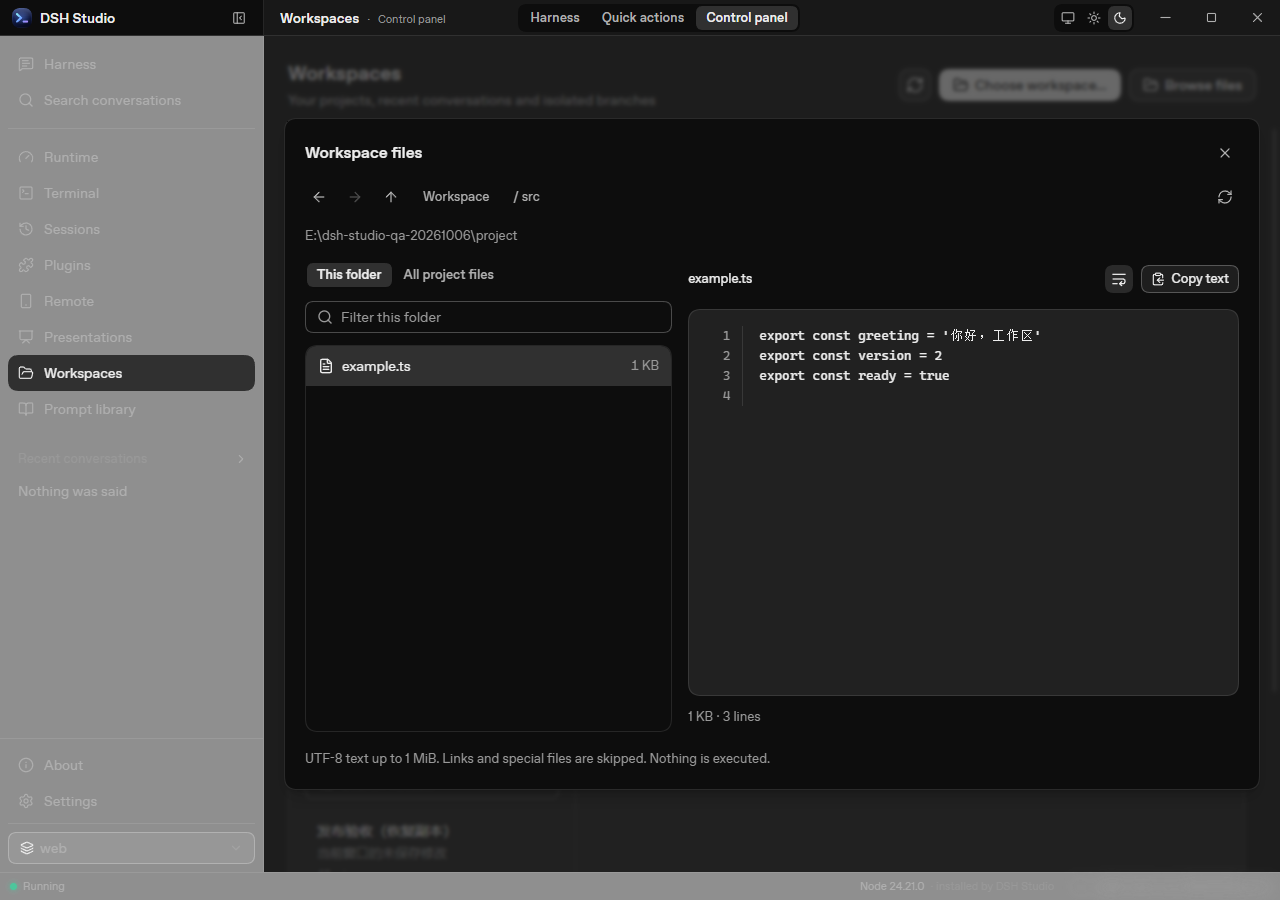Open Settings in the sidebar
1280x900 pixels.
pyautogui.click(x=131, y=801)
